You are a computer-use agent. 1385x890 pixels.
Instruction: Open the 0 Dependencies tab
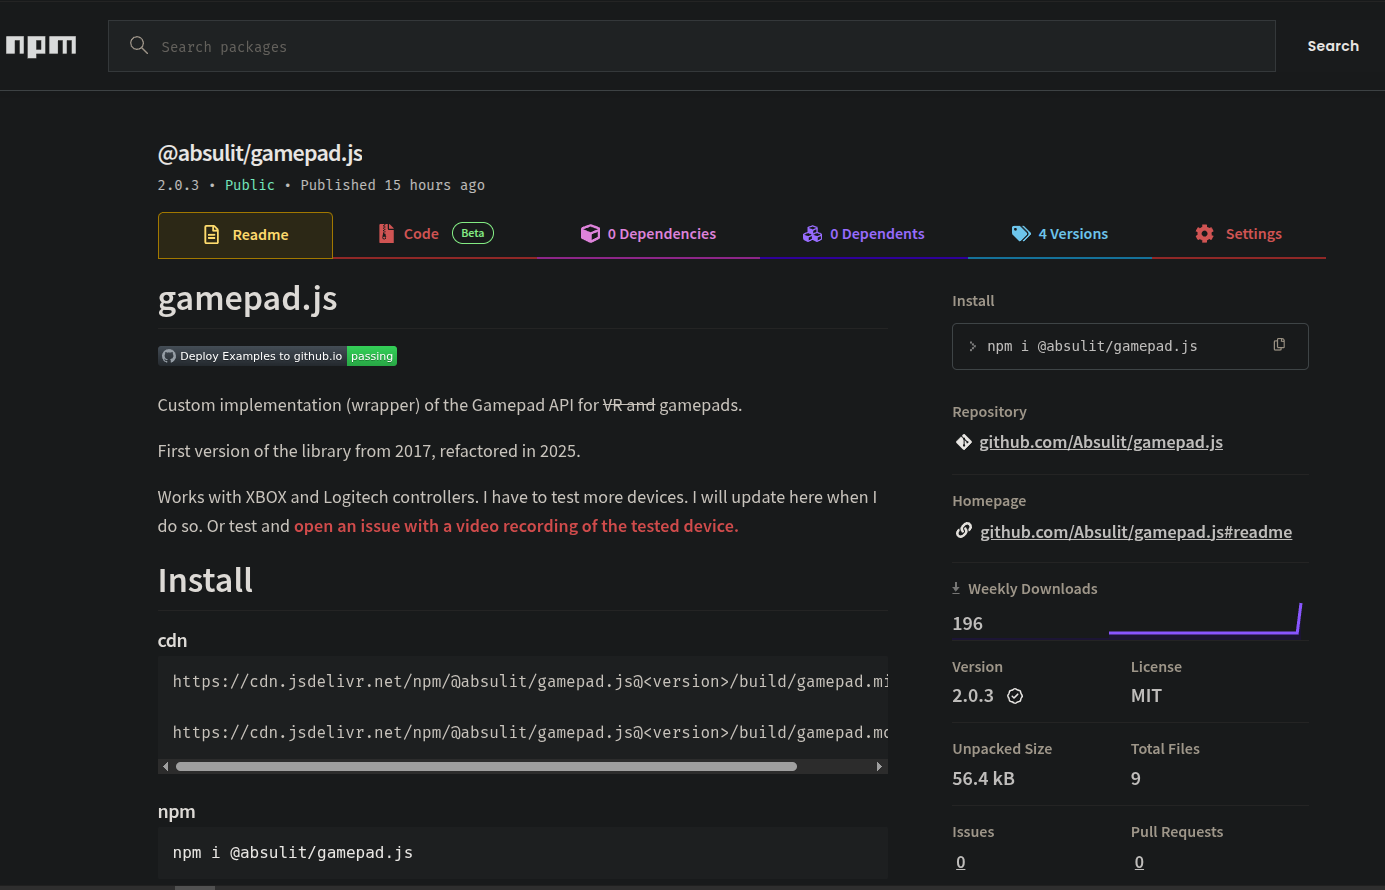pos(648,234)
